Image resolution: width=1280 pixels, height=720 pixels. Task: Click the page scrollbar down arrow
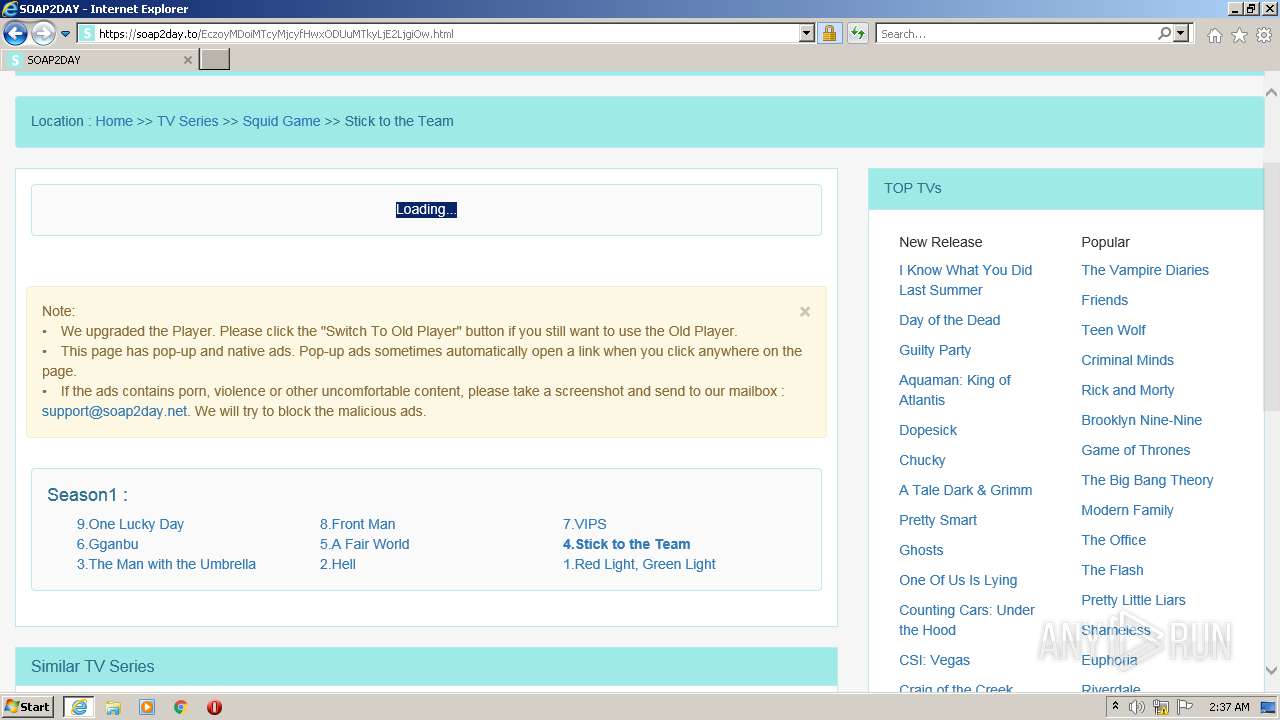1271,671
